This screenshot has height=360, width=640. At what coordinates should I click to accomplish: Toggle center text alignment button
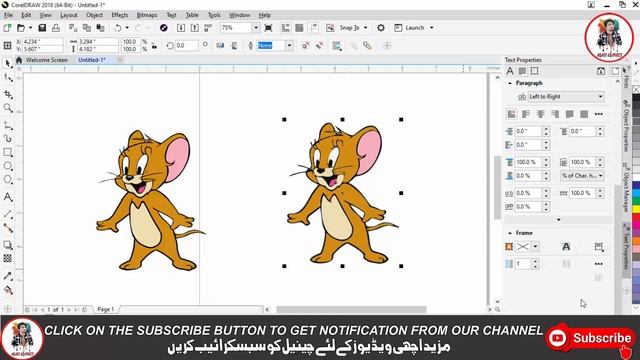tap(540, 114)
